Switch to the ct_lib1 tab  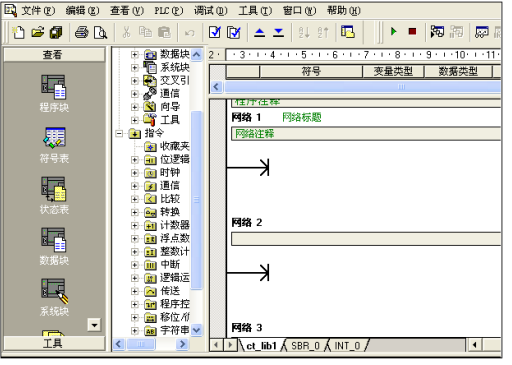[261, 346]
